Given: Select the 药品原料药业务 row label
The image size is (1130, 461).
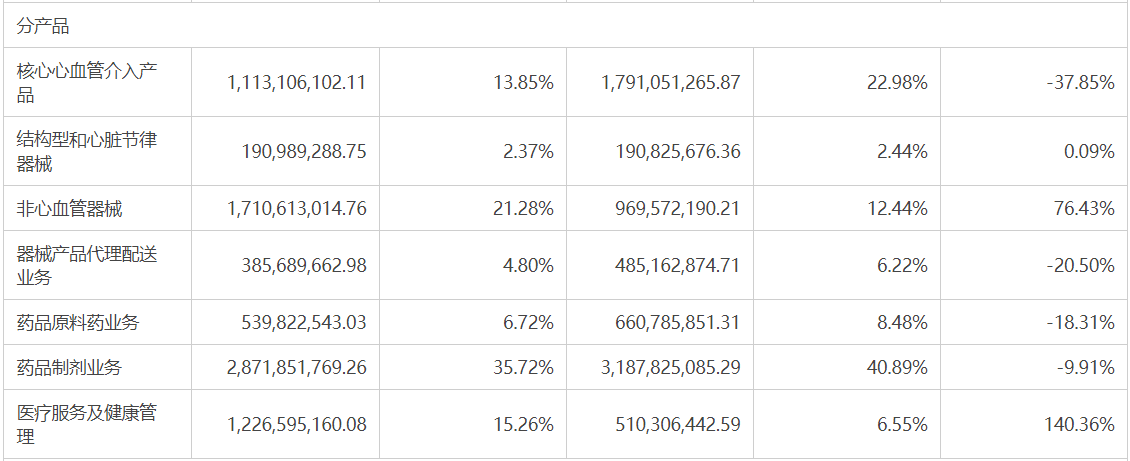Looking at the screenshot, I should pyautogui.click(x=78, y=322).
